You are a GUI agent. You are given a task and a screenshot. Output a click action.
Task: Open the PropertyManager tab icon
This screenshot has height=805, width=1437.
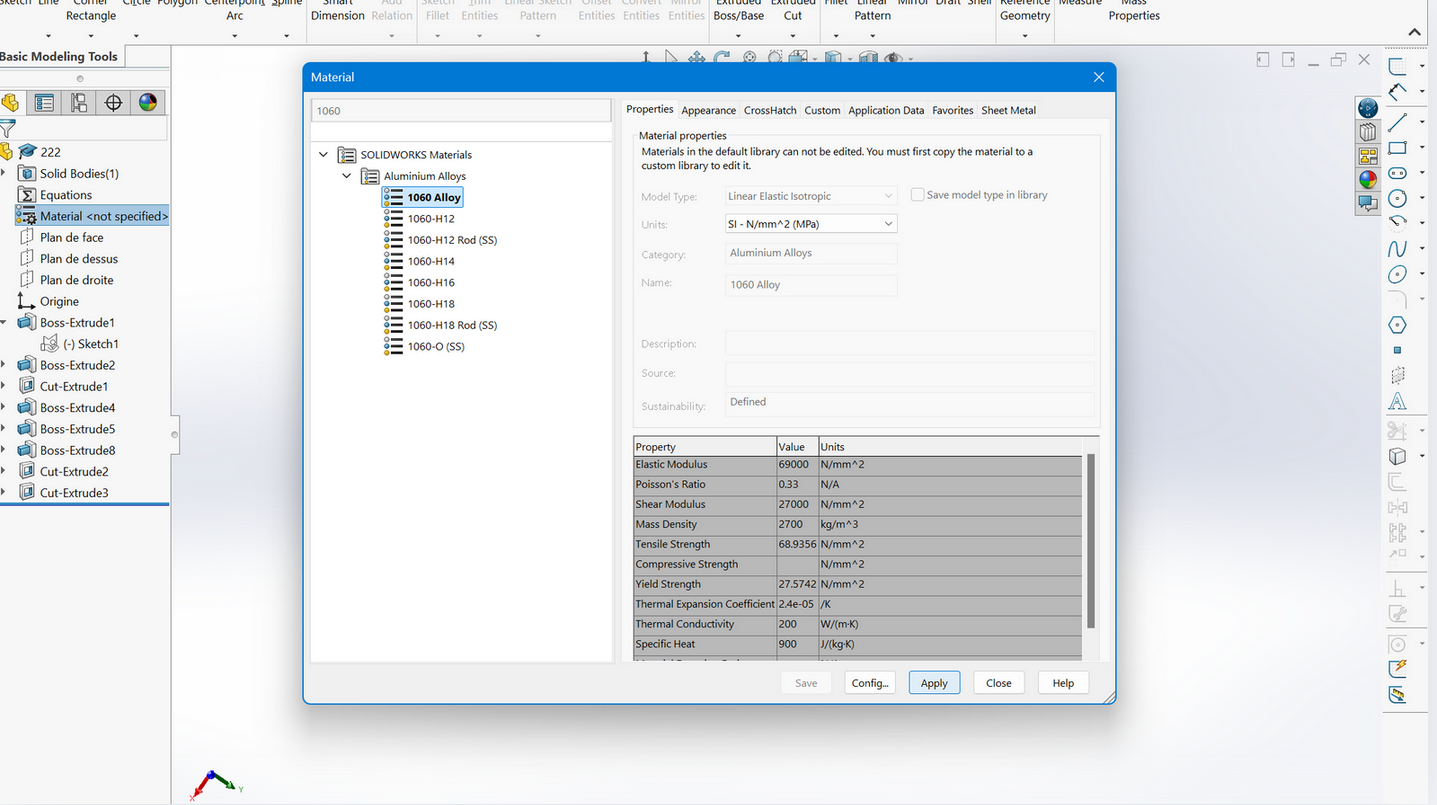click(x=44, y=103)
